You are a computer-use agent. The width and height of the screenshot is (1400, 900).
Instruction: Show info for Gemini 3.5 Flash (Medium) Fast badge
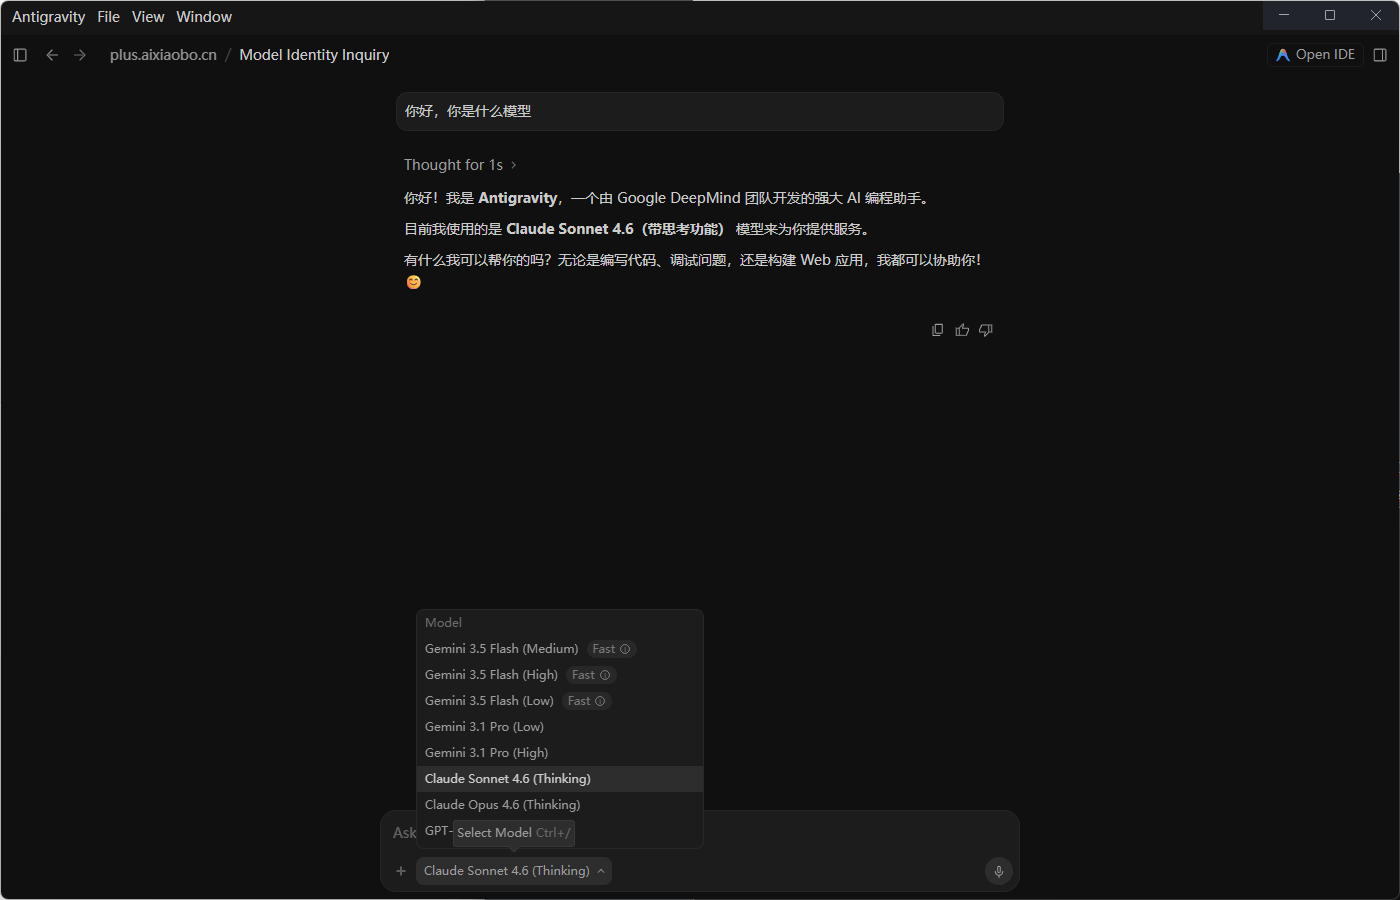625,649
